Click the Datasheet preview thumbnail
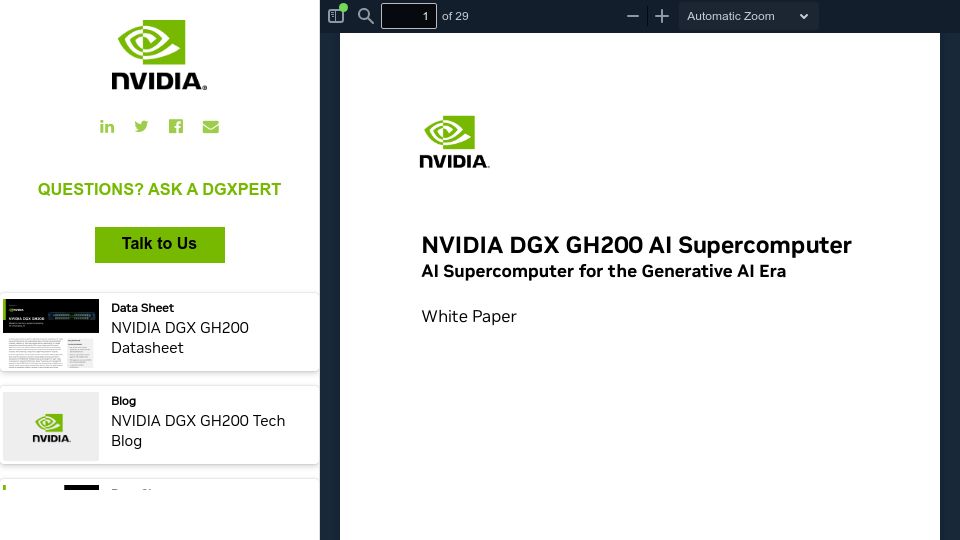Image resolution: width=960 pixels, height=540 pixels. pos(51,333)
